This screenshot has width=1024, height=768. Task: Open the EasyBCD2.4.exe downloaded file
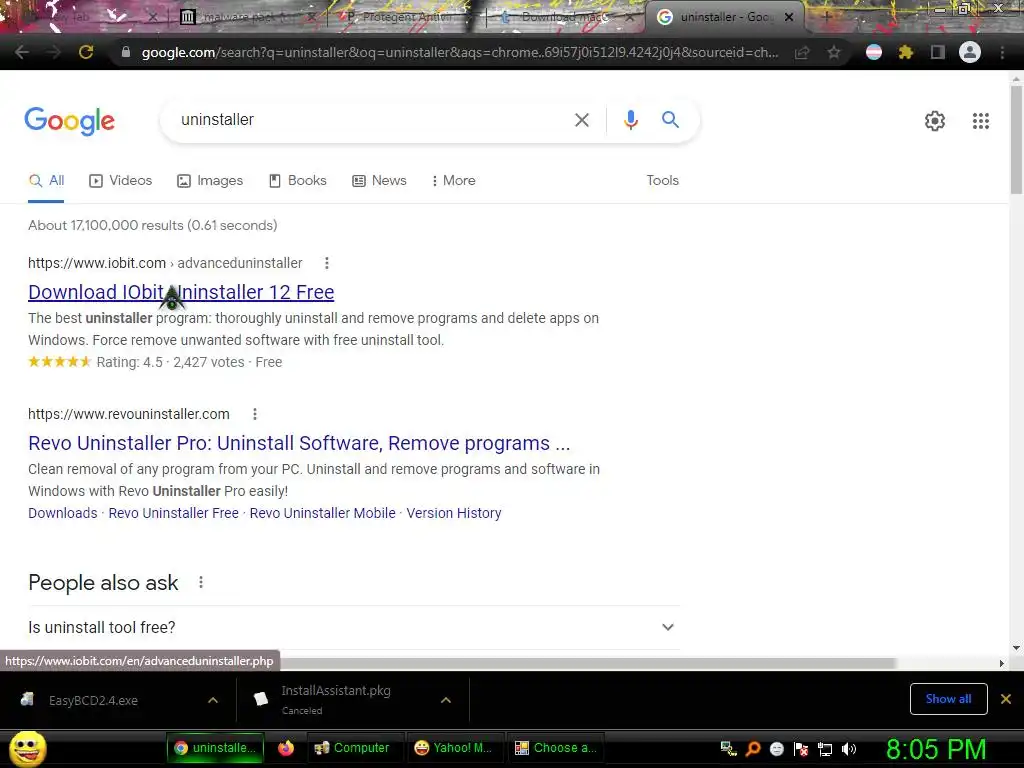pos(93,700)
